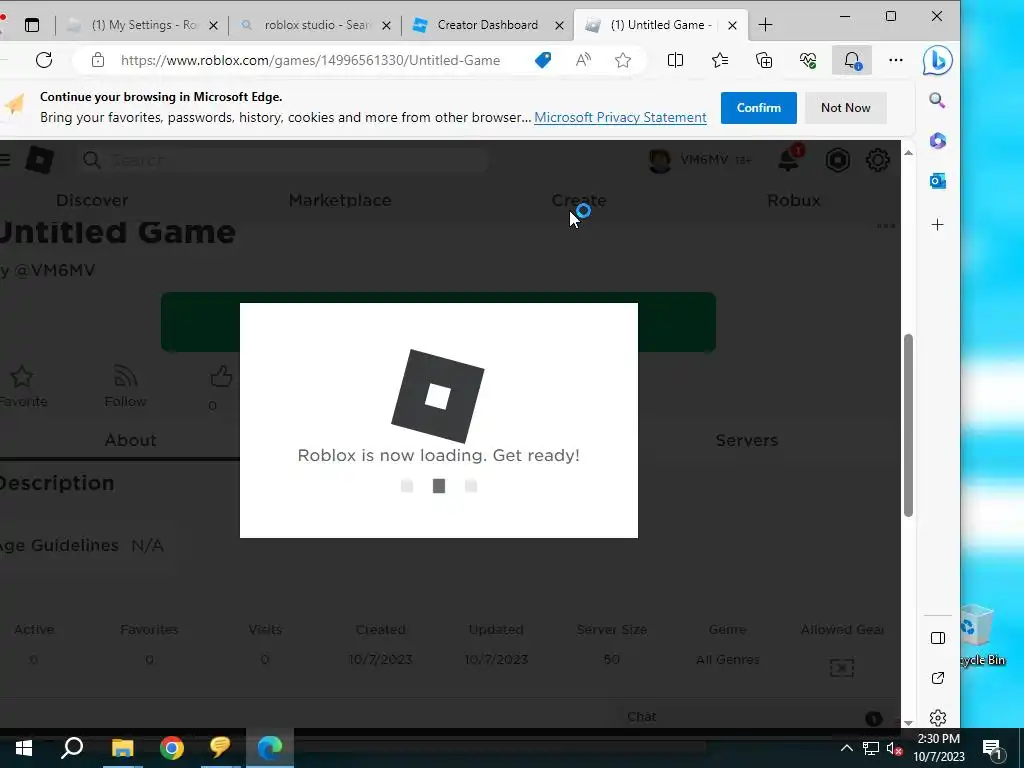This screenshot has height=768, width=1024.
Task: Open Windows taskbar search
Action: click(72, 748)
